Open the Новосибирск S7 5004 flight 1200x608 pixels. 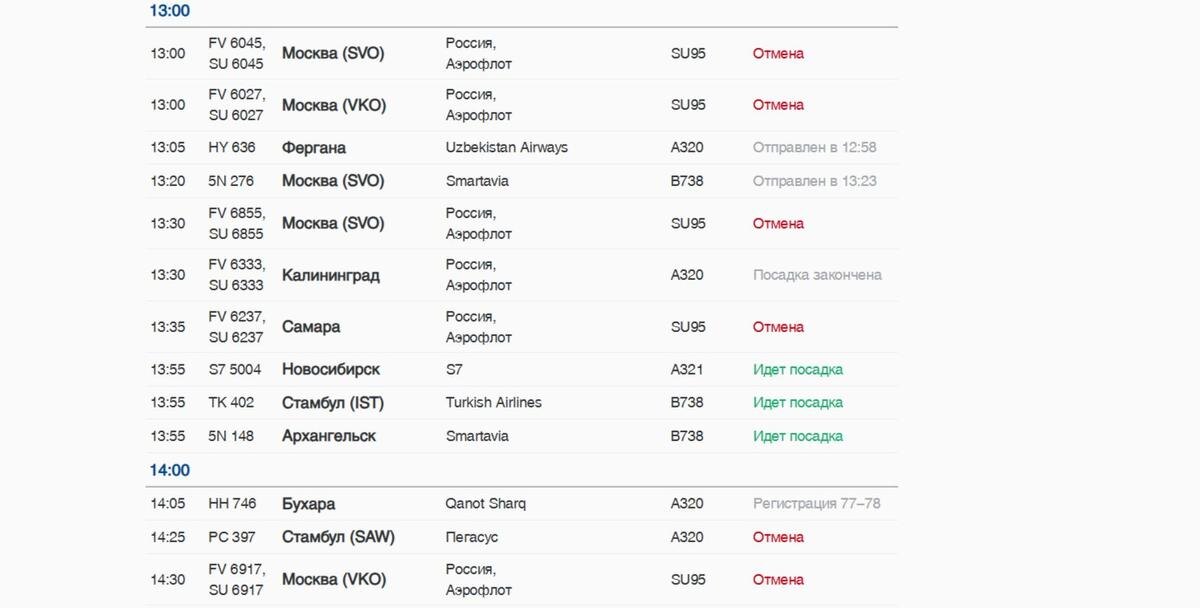pos(331,370)
